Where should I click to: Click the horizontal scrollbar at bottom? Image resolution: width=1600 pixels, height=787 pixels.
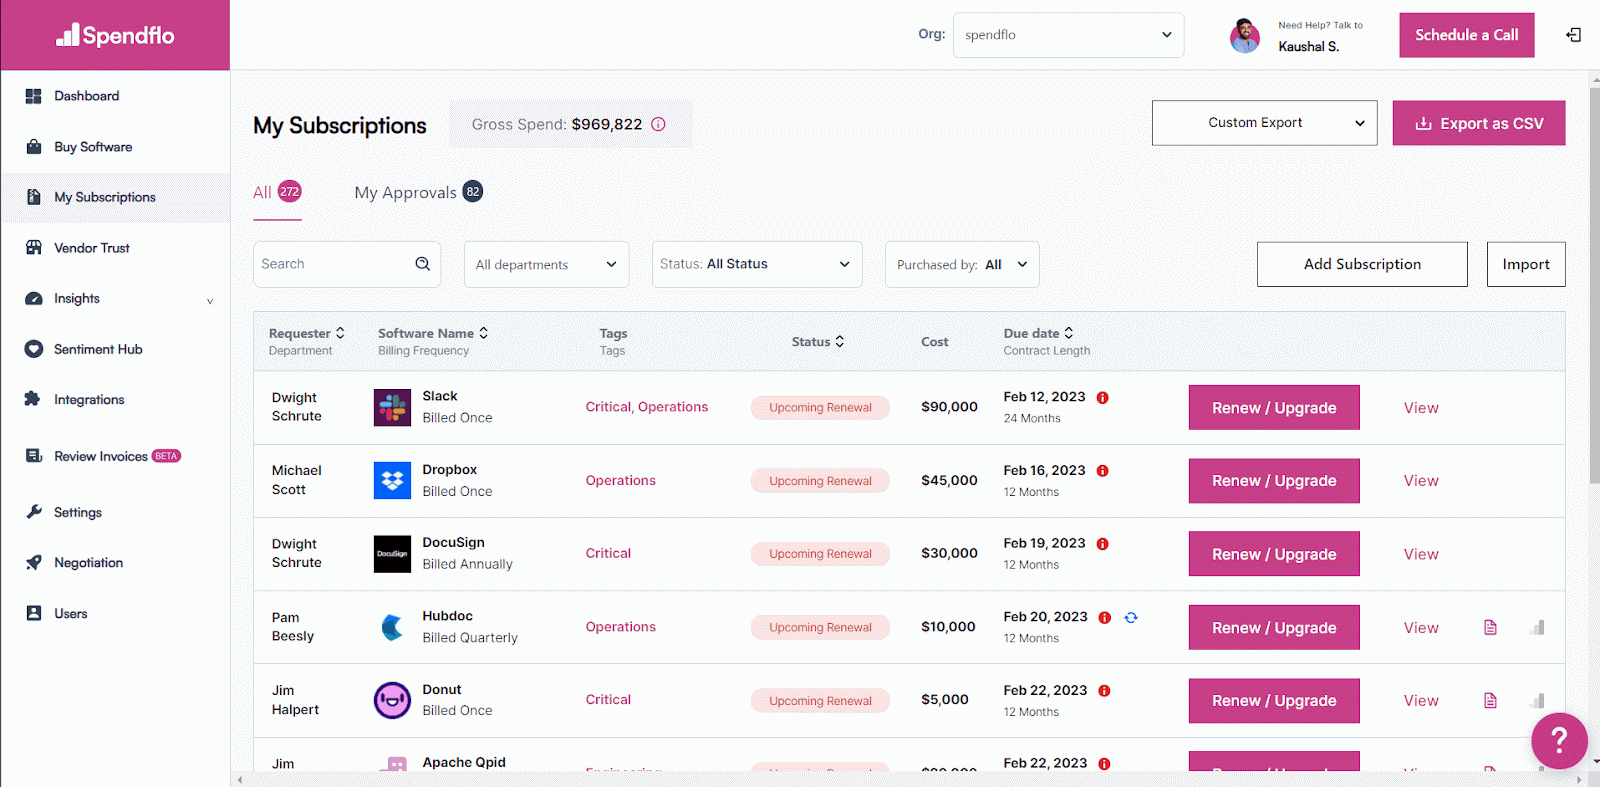click(910, 779)
